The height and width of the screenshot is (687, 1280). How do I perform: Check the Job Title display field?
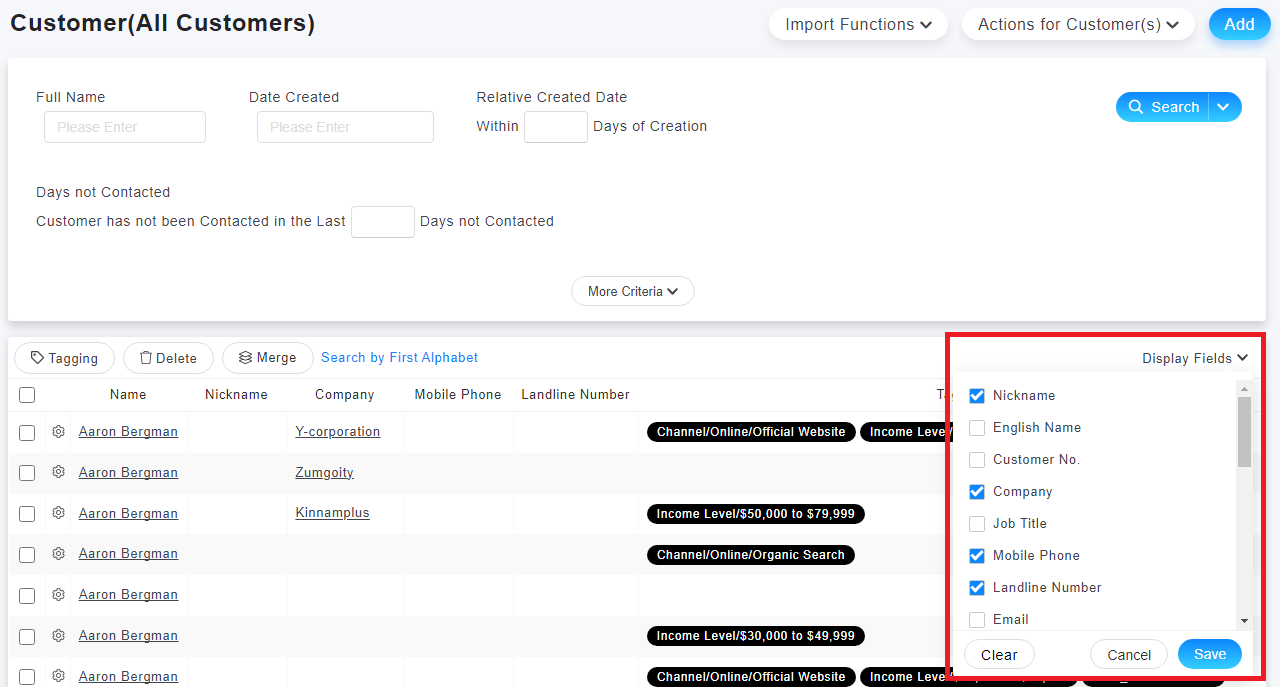(x=977, y=524)
